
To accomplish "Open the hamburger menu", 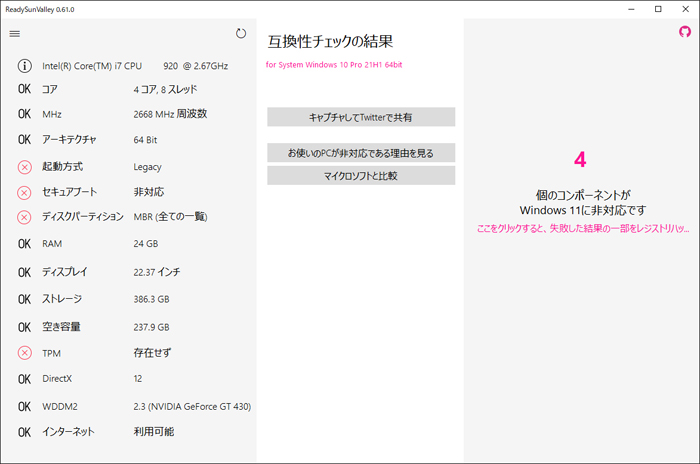I will [15, 34].
